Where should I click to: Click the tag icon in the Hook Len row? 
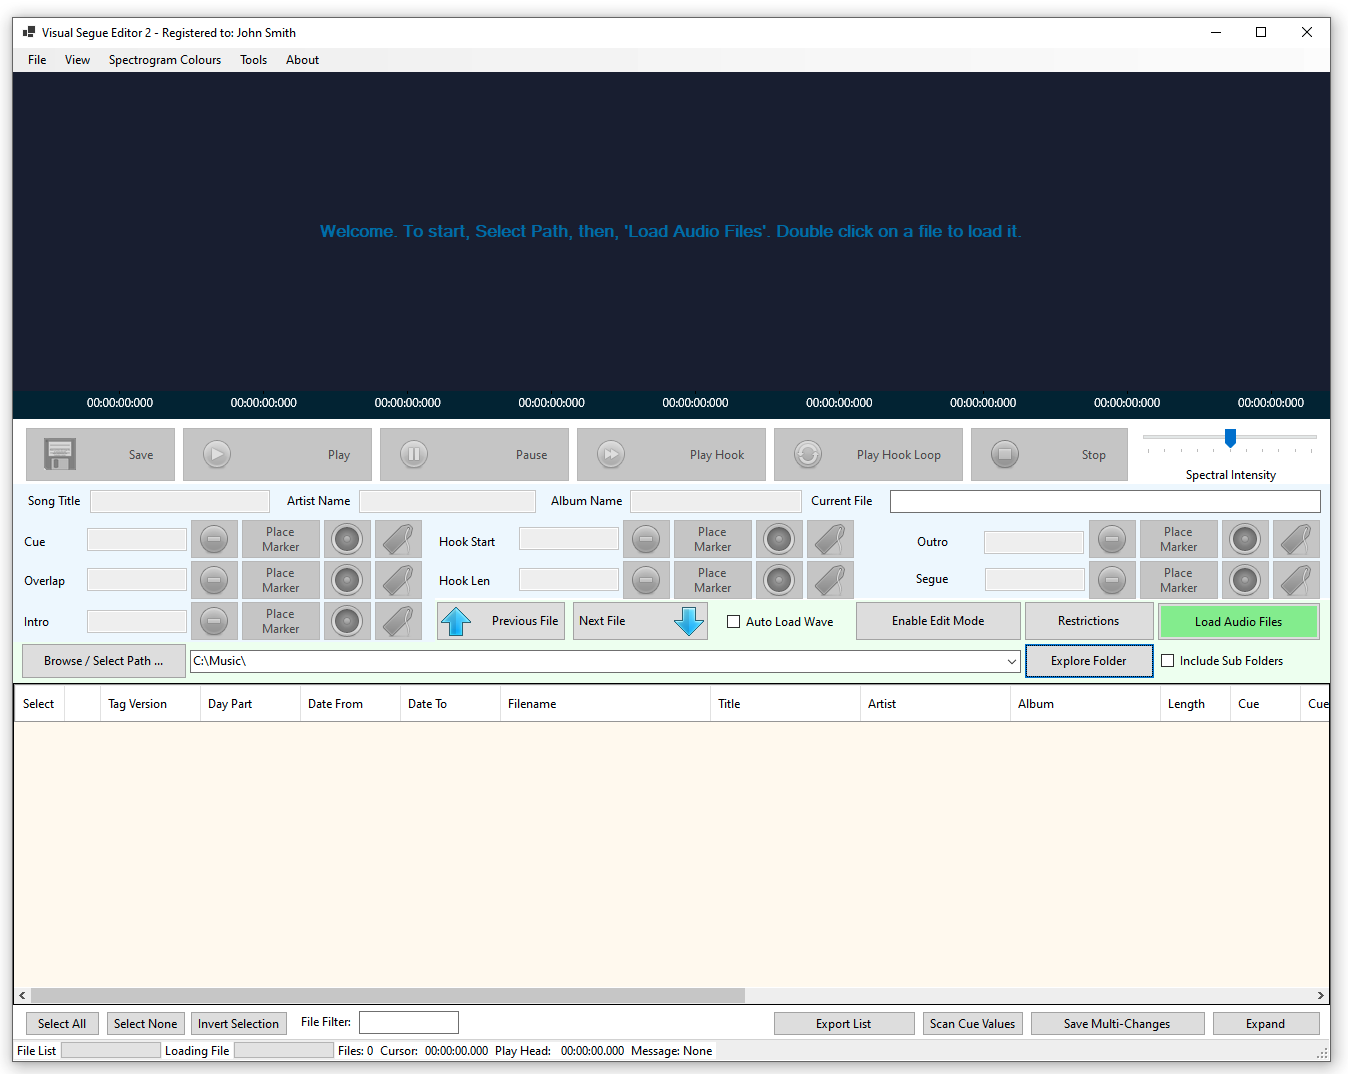point(830,580)
